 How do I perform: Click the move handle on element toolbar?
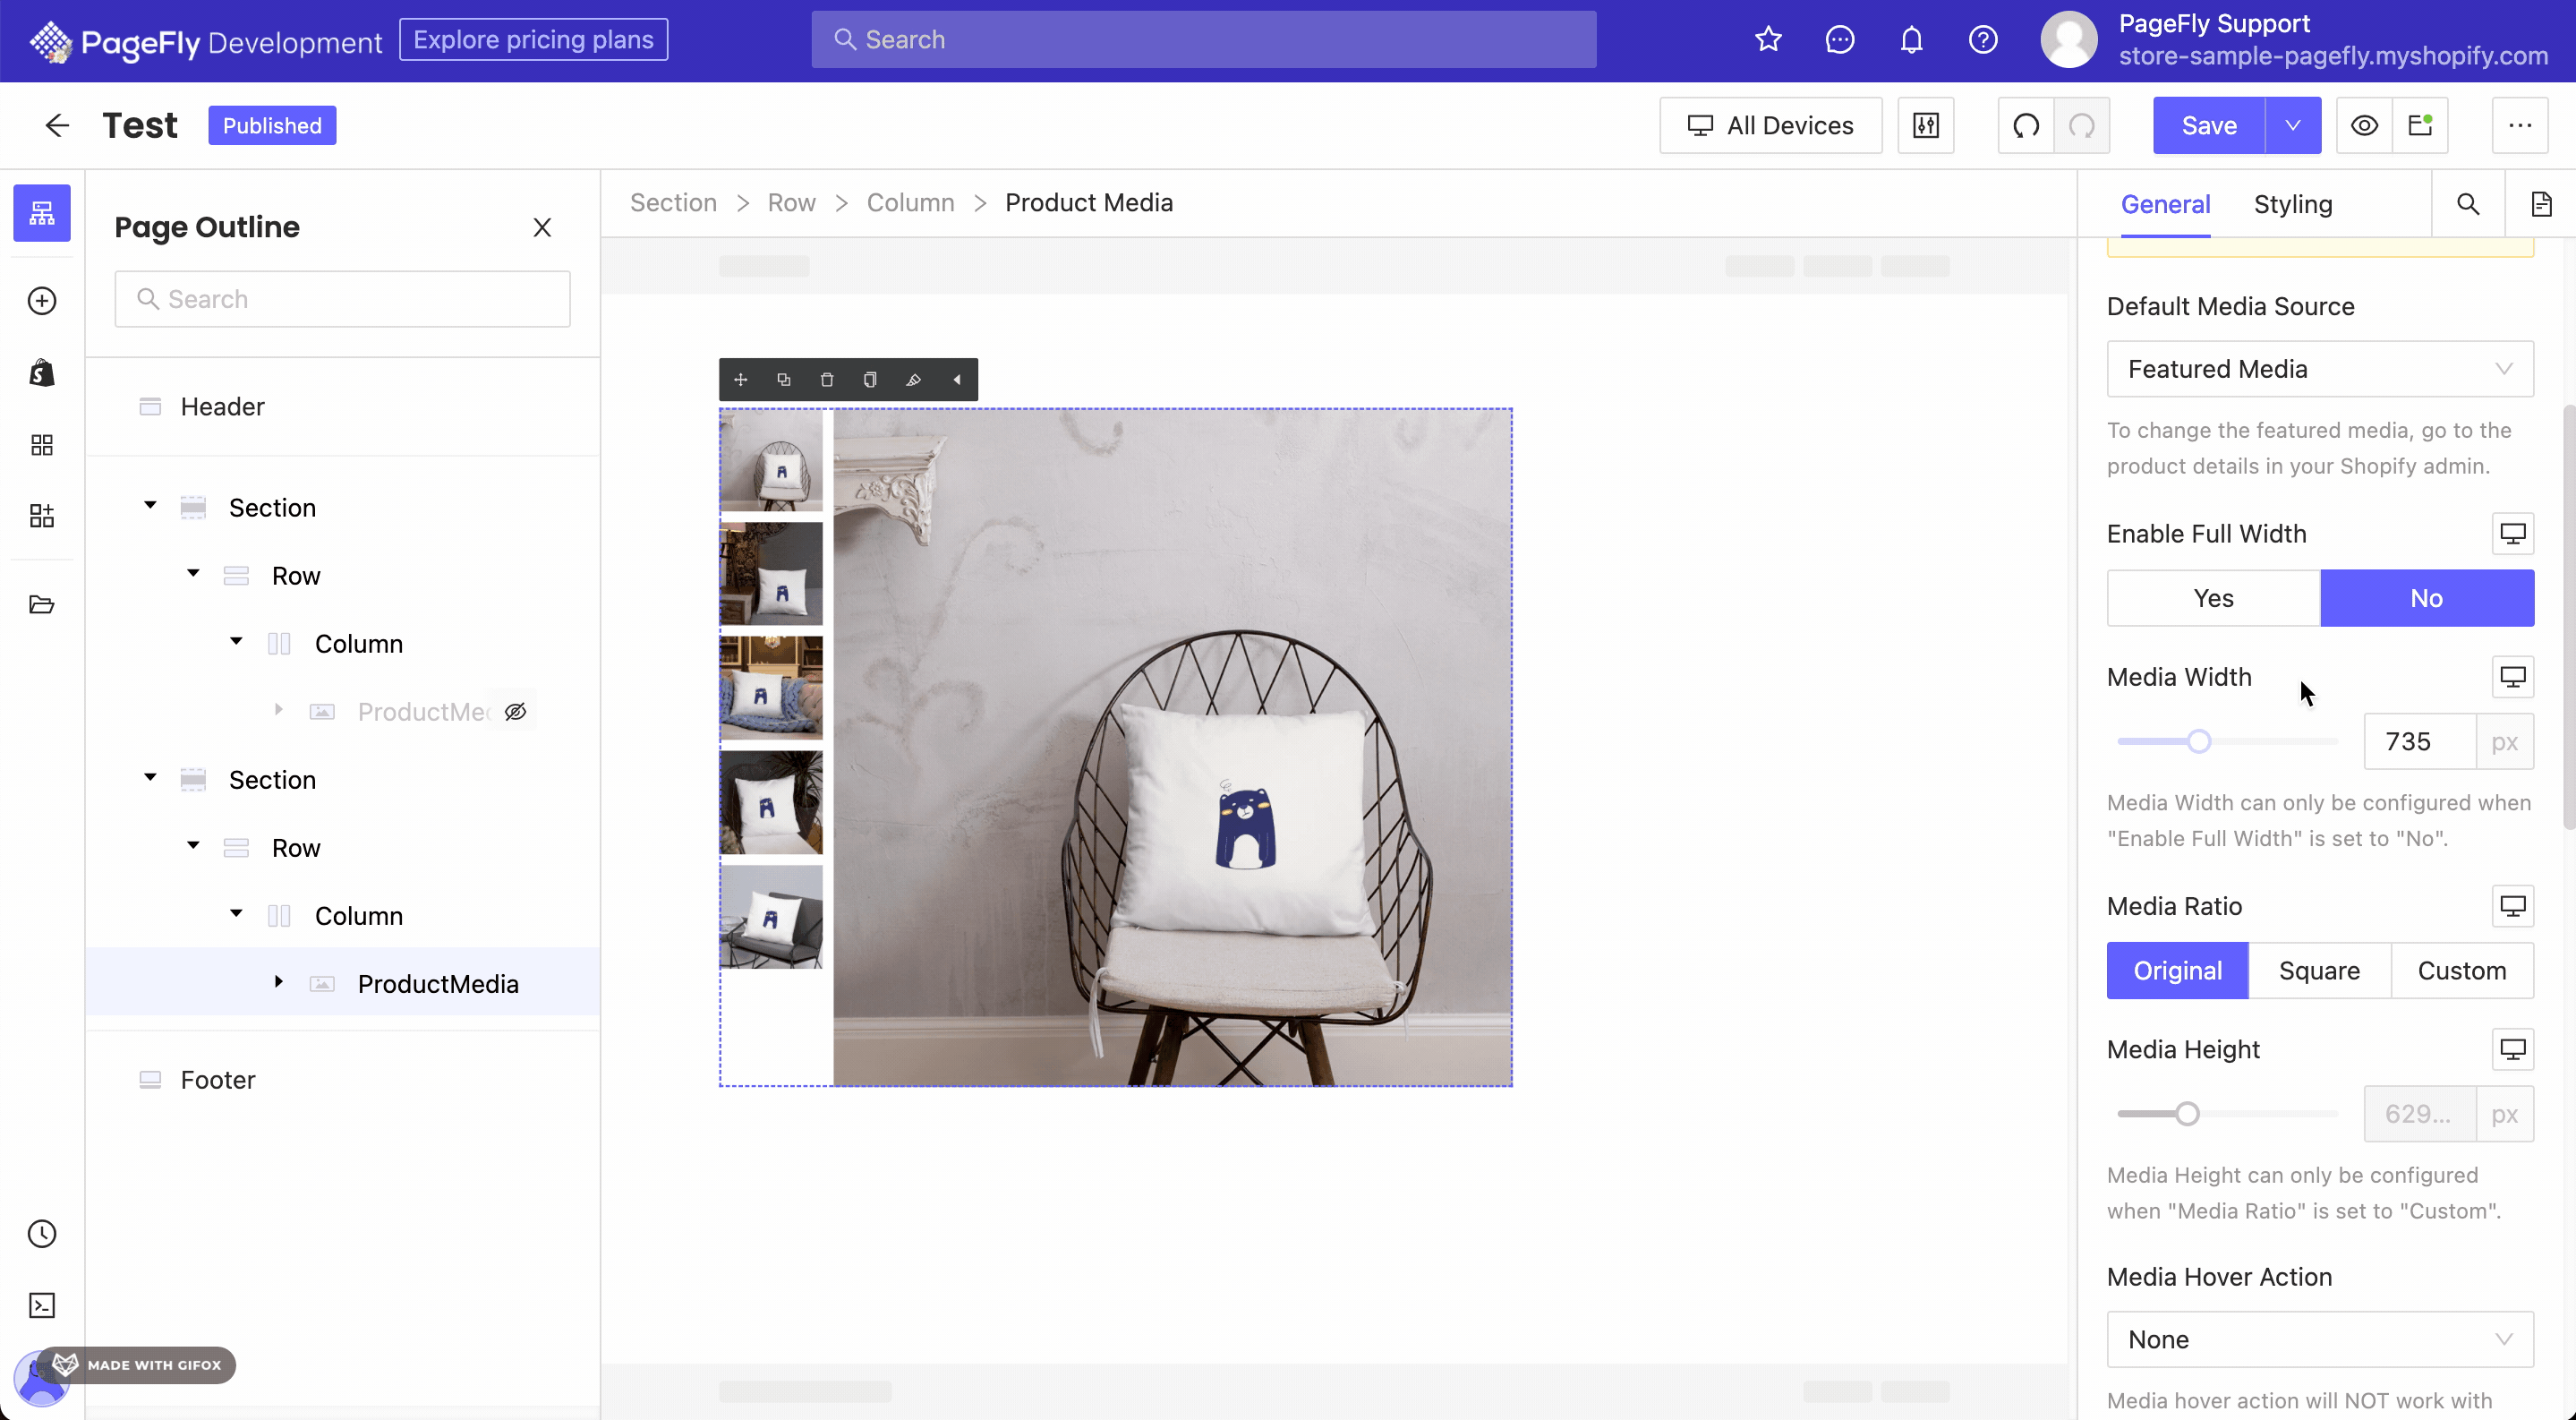[x=741, y=380]
